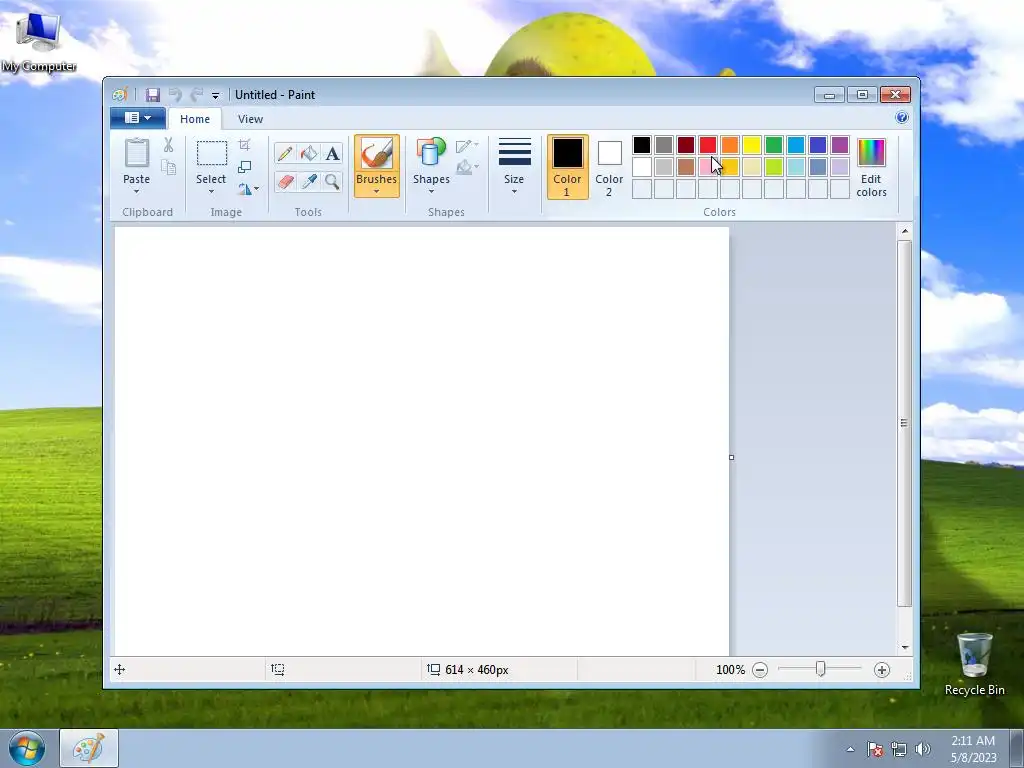The image size is (1024, 768).
Task: Open Paint Help question mark icon
Action: (x=902, y=118)
